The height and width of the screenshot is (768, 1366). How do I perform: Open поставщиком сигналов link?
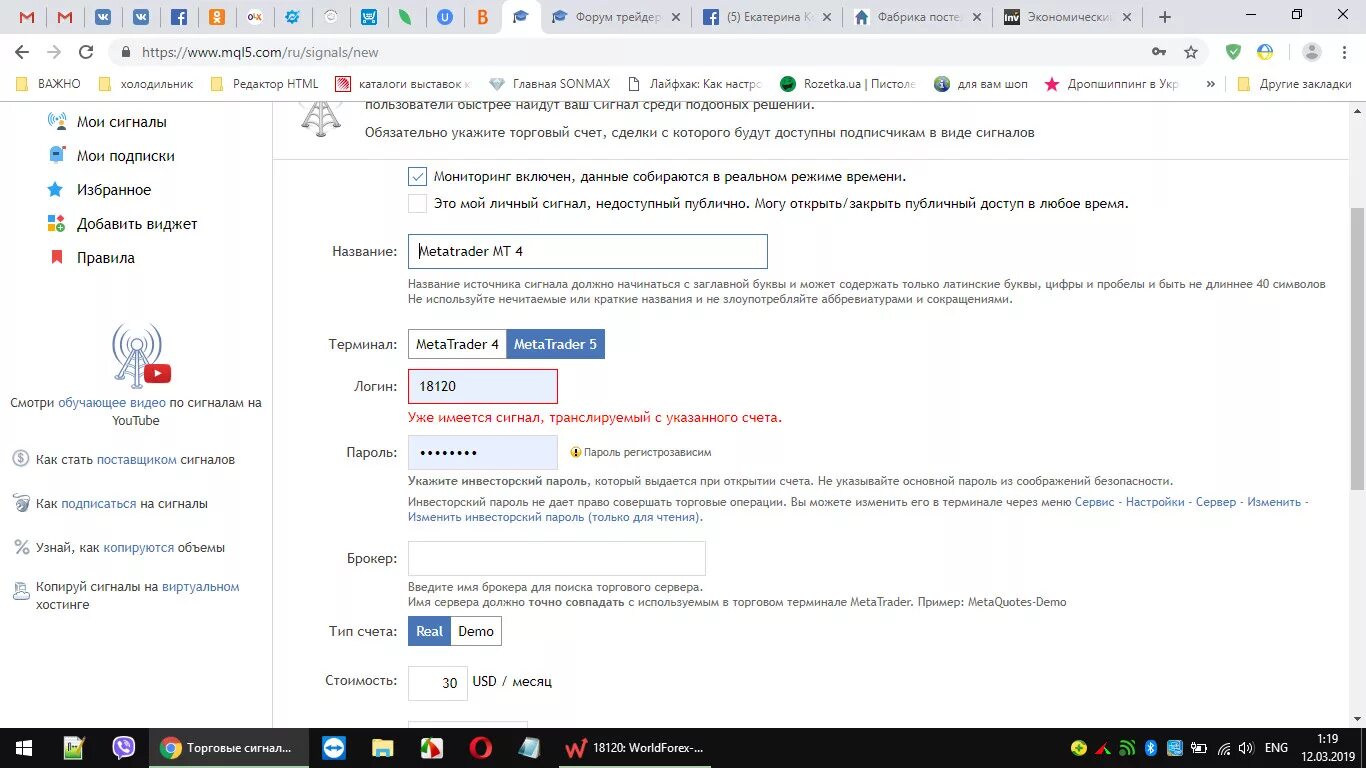pos(137,460)
